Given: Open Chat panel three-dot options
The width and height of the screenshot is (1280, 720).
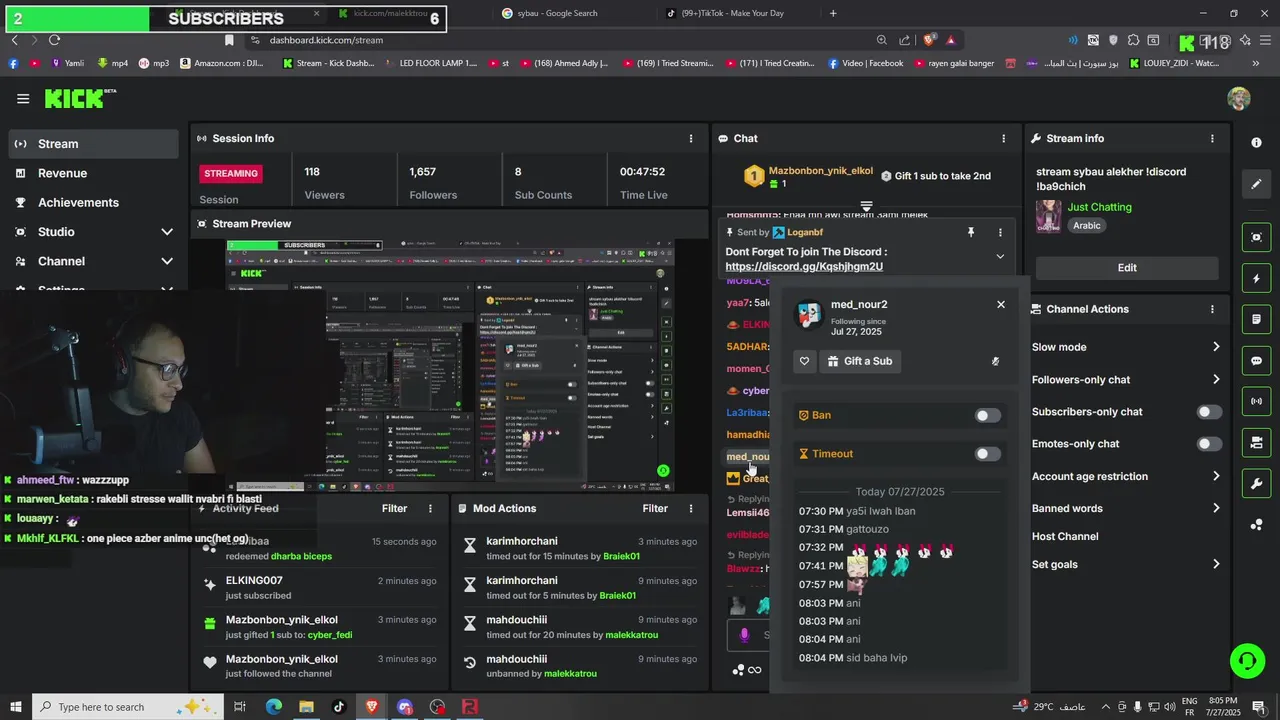Looking at the screenshot, I should pyautogui.click(x=1003, y=138).
